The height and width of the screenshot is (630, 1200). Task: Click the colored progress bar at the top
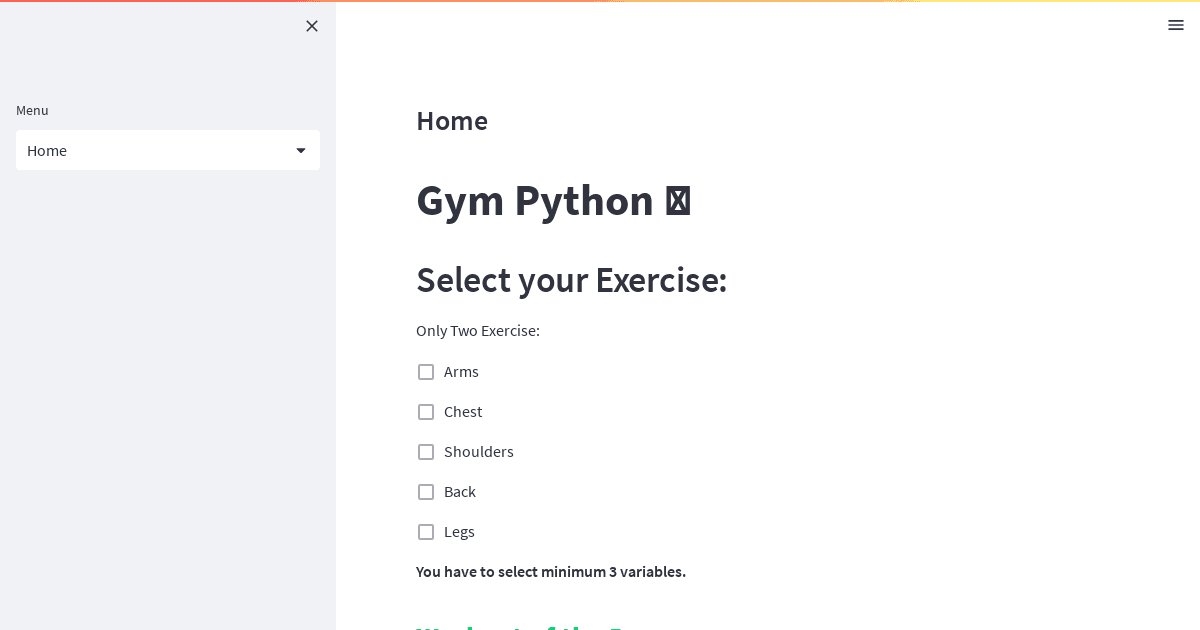pos(600,2)
